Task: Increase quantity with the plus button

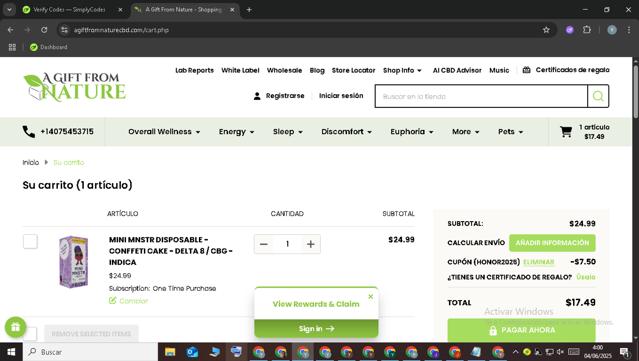Action: coord(311,244)
